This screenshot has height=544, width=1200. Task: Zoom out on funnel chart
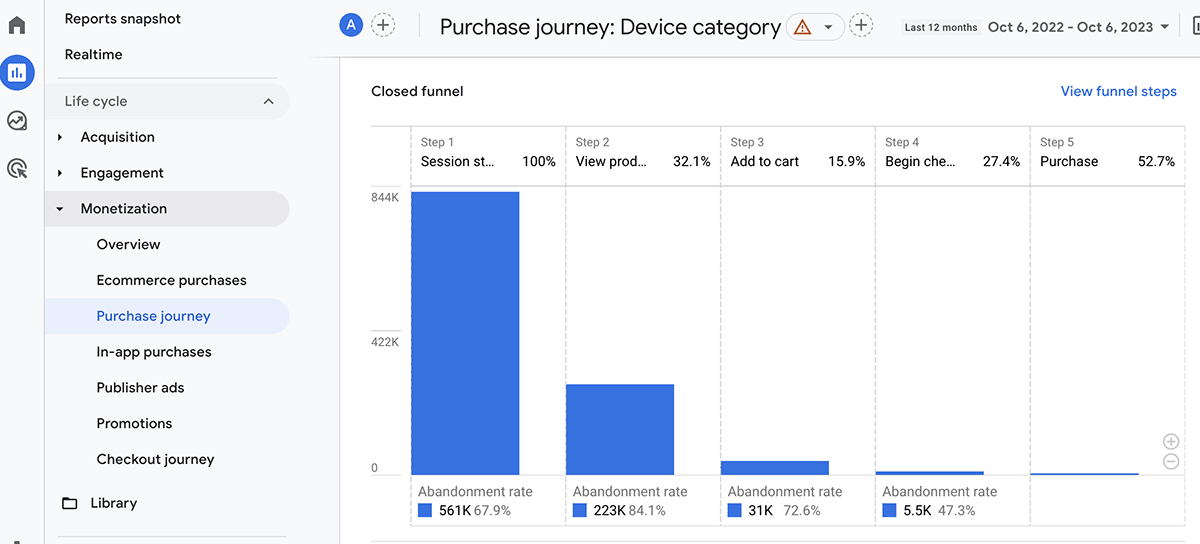coord(1171,461)
